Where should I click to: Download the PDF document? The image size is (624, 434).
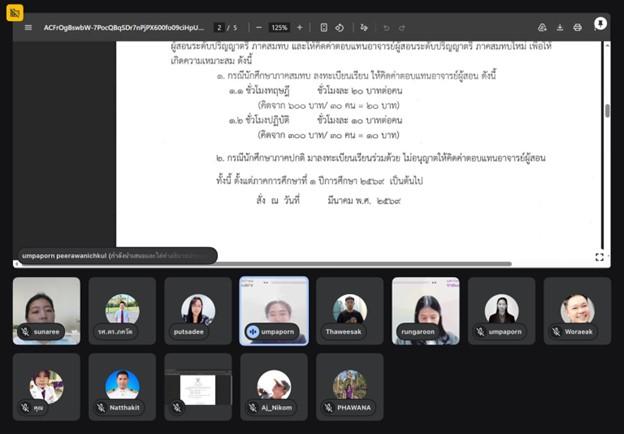(560, 27)
